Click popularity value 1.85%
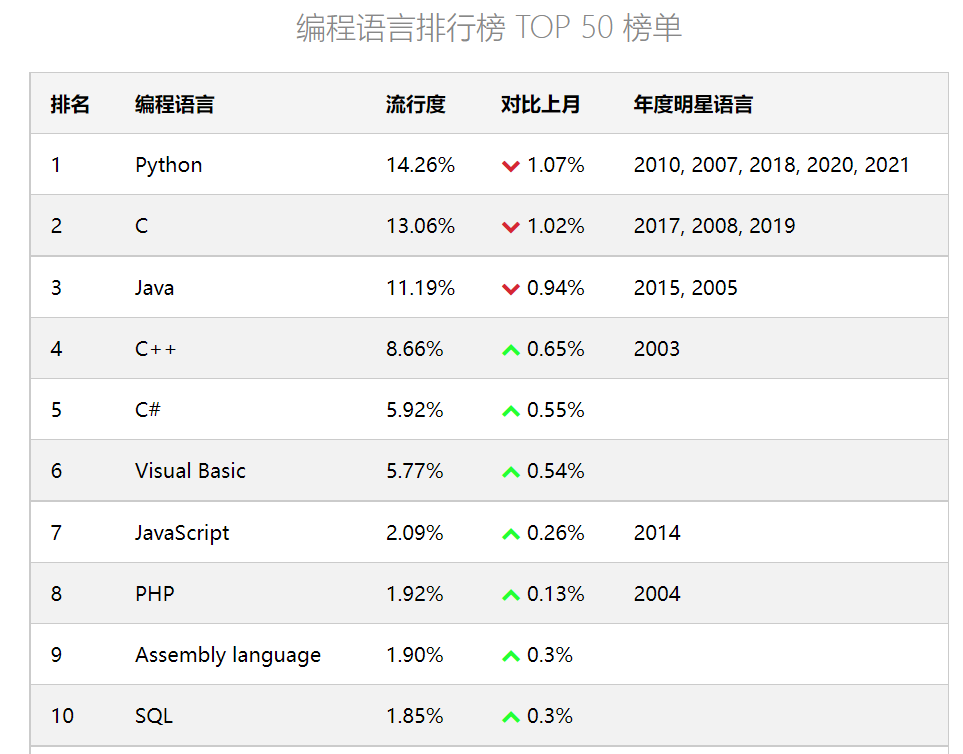This screenshot has width=963, height=754. (415, 716)
